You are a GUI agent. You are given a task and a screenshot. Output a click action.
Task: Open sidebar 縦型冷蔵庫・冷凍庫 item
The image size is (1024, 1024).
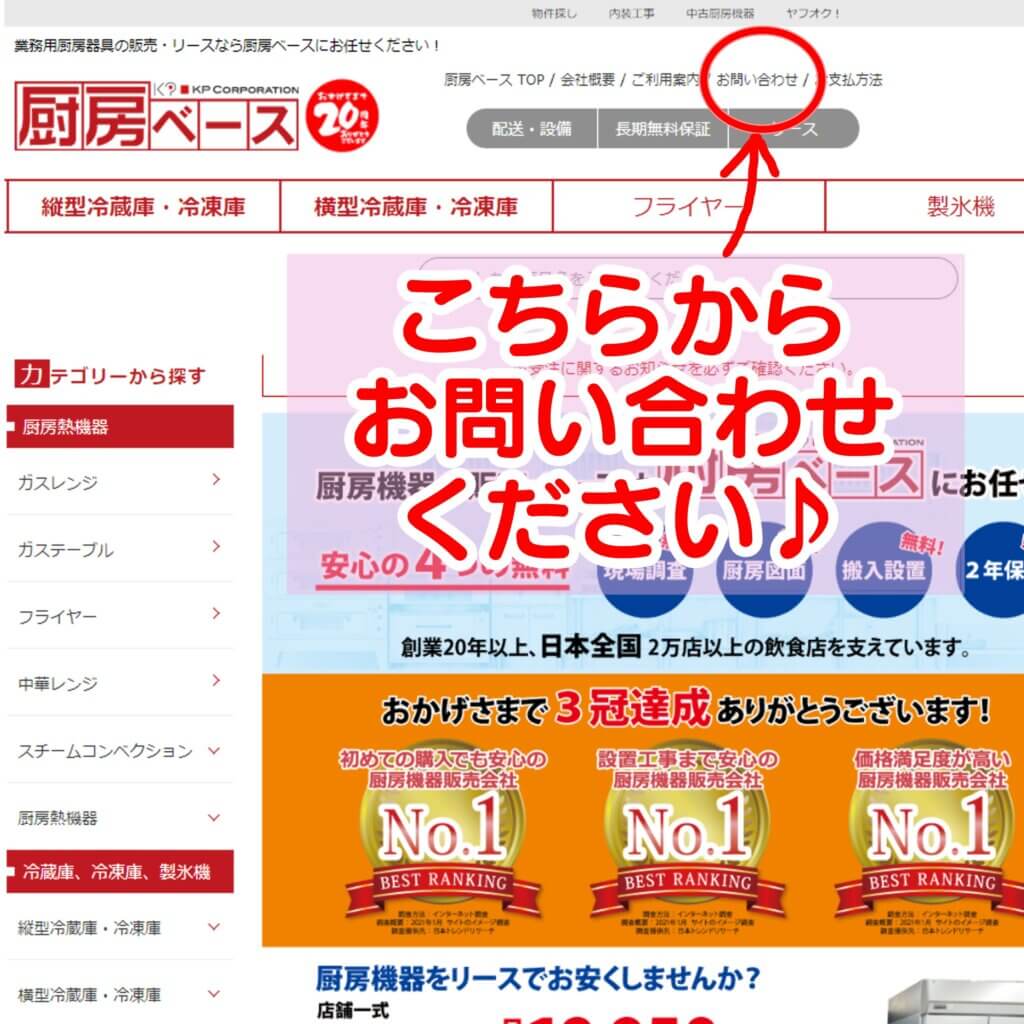(x=89, y=927)
